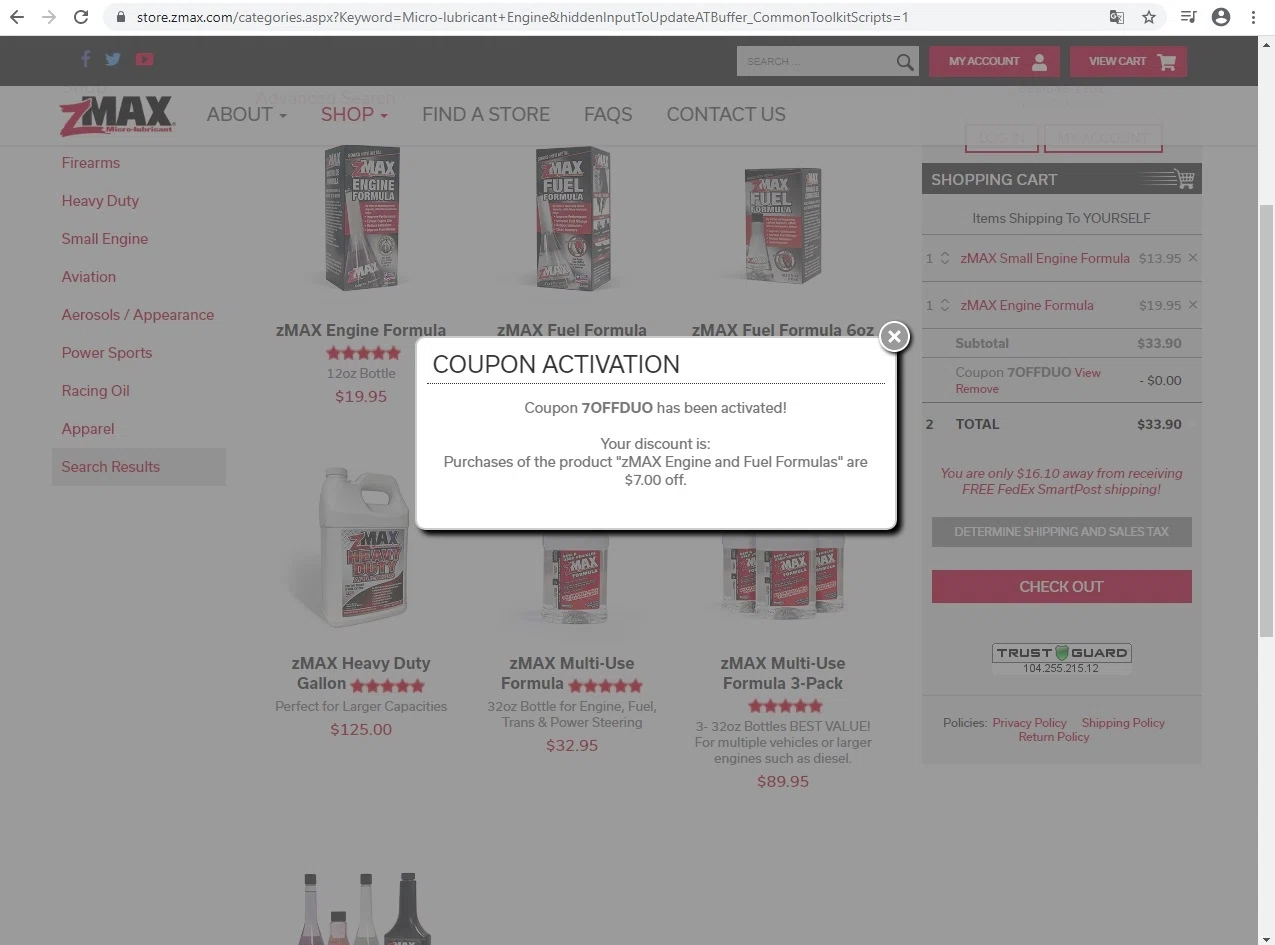Screen dimensions: 1275x945
Task: Click the zMAX Micro-lubricant logo
Action: point(116,115)
